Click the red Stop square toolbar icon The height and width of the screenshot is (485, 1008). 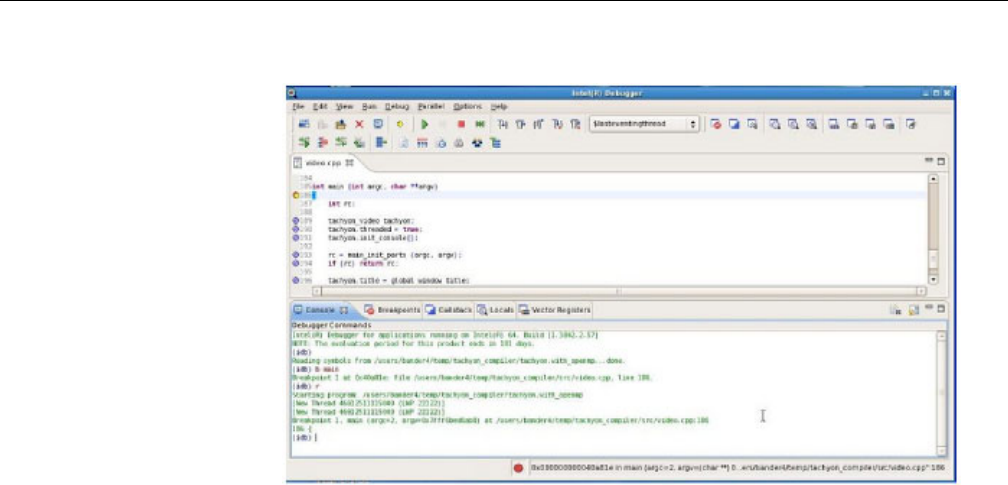click(x=461, y=124)
